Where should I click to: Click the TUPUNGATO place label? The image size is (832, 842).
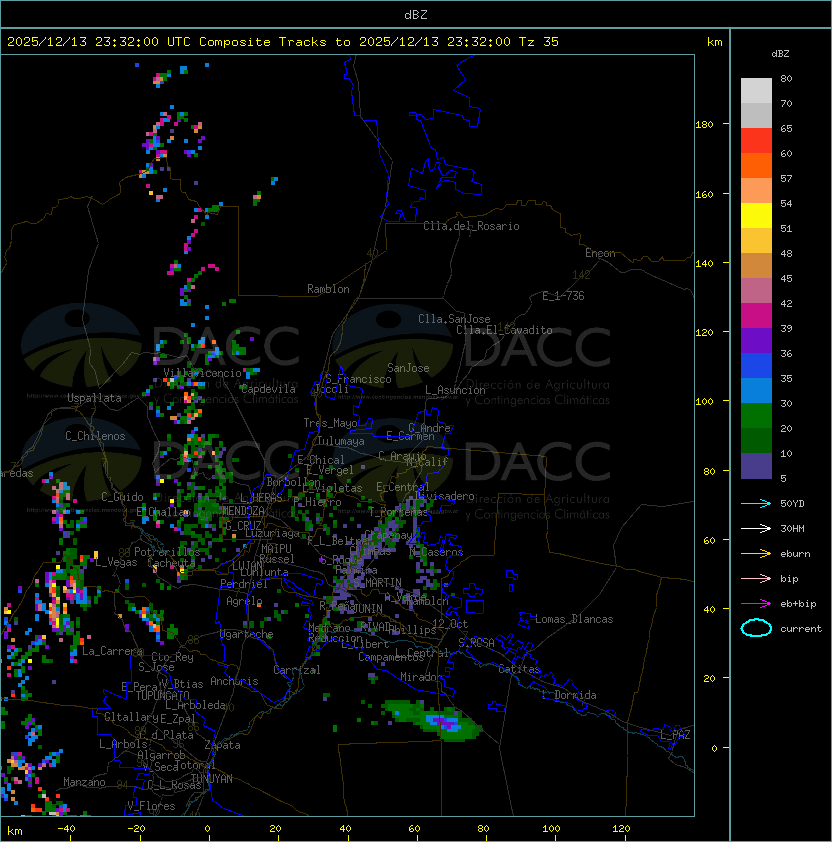162,696
